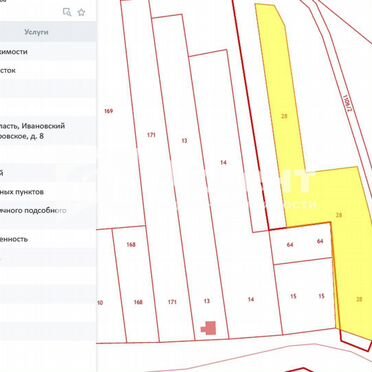Click the 171 label near the bottom road
The width and height of the screenshot is (372, 372).
[x=172, y=302]
